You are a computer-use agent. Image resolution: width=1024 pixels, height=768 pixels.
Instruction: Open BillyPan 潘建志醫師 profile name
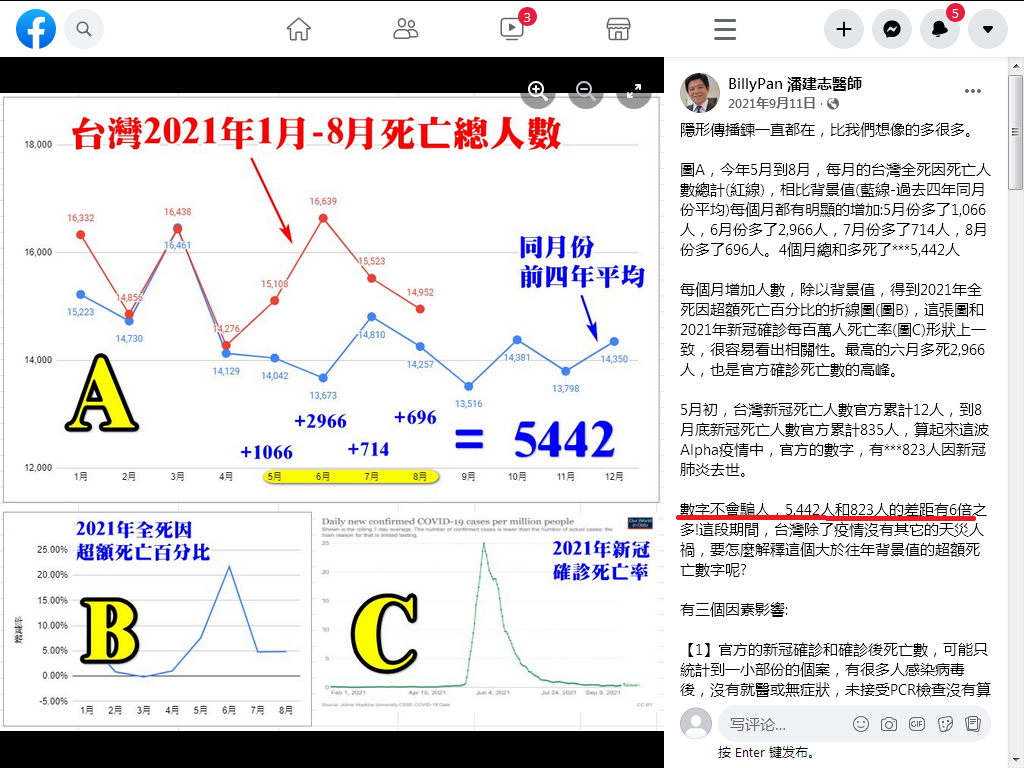[x=795, y=84]
